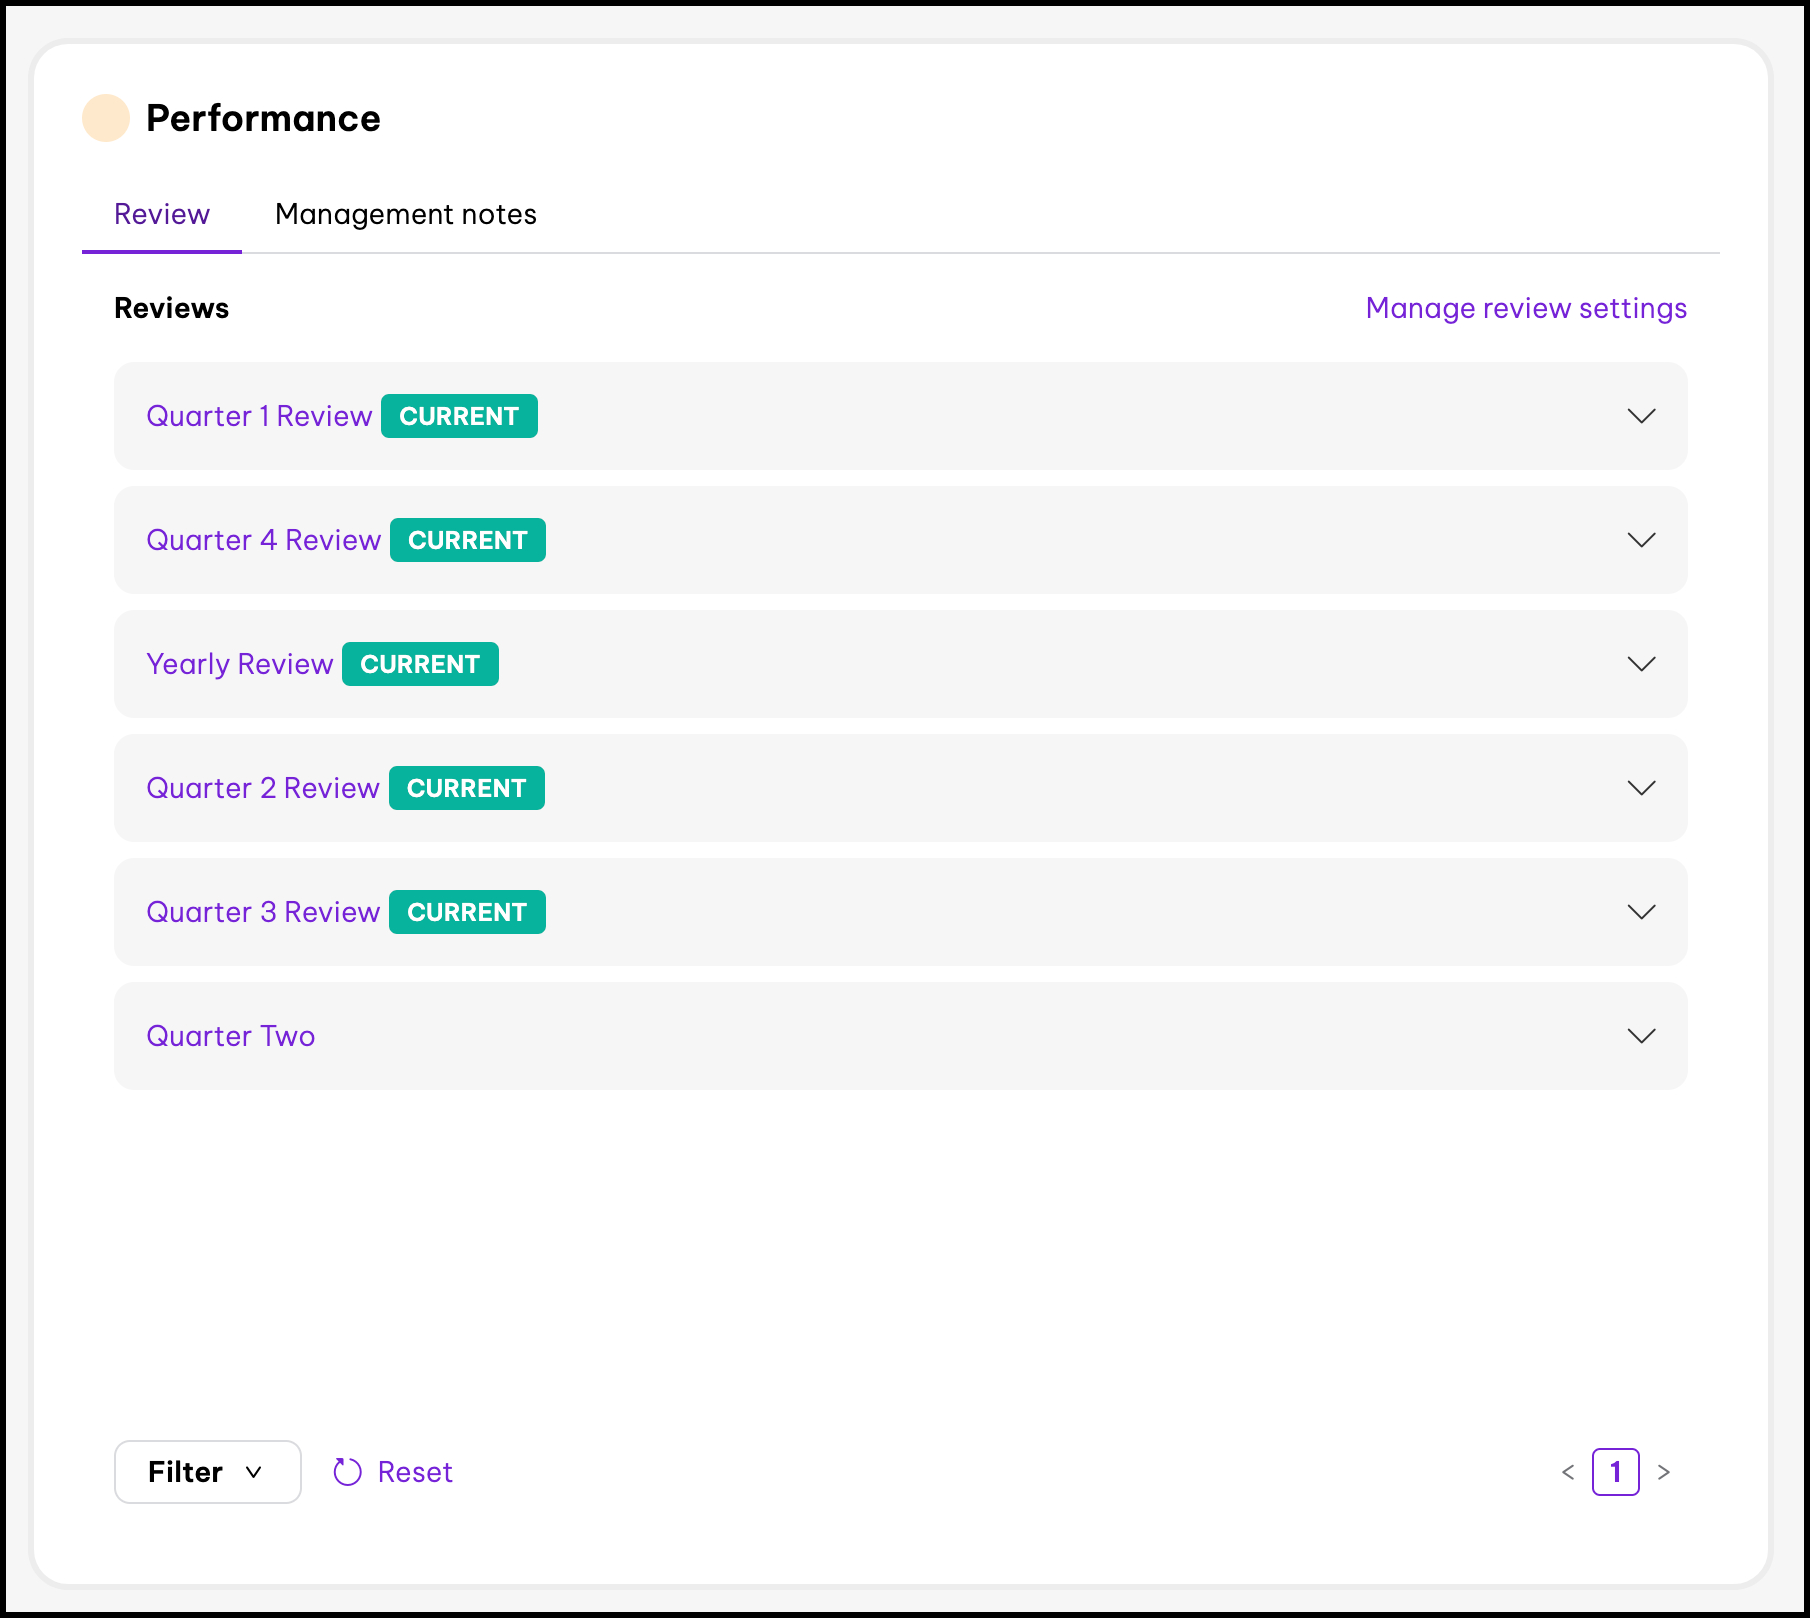Select the Review tab
1810x1618 pixels.
click(162, 214)
